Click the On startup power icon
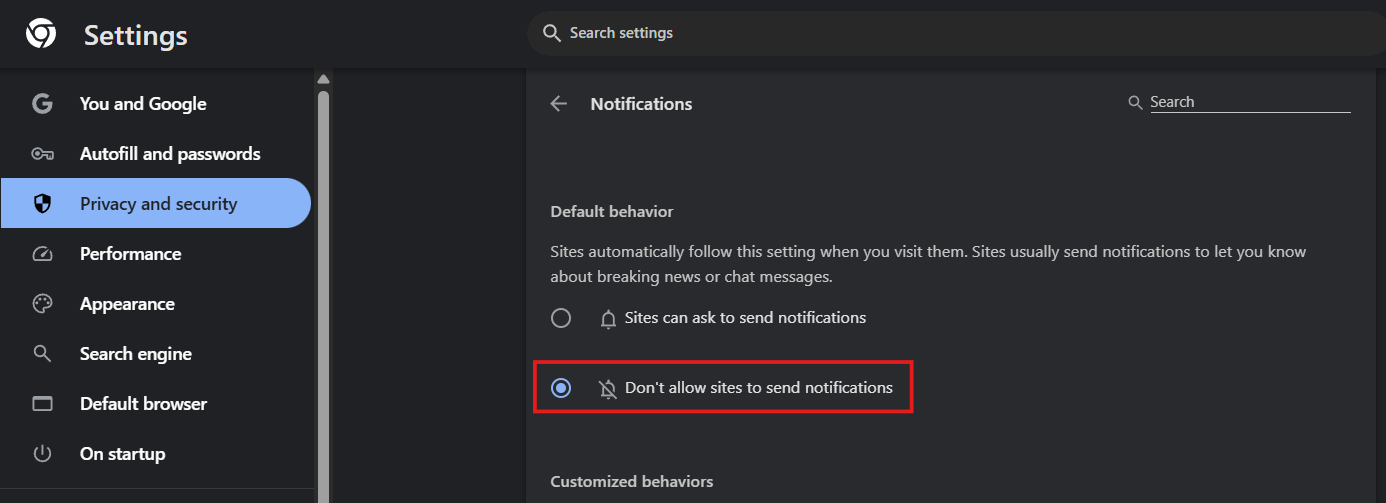This screenshot has width=1386, height=503. 42,454
